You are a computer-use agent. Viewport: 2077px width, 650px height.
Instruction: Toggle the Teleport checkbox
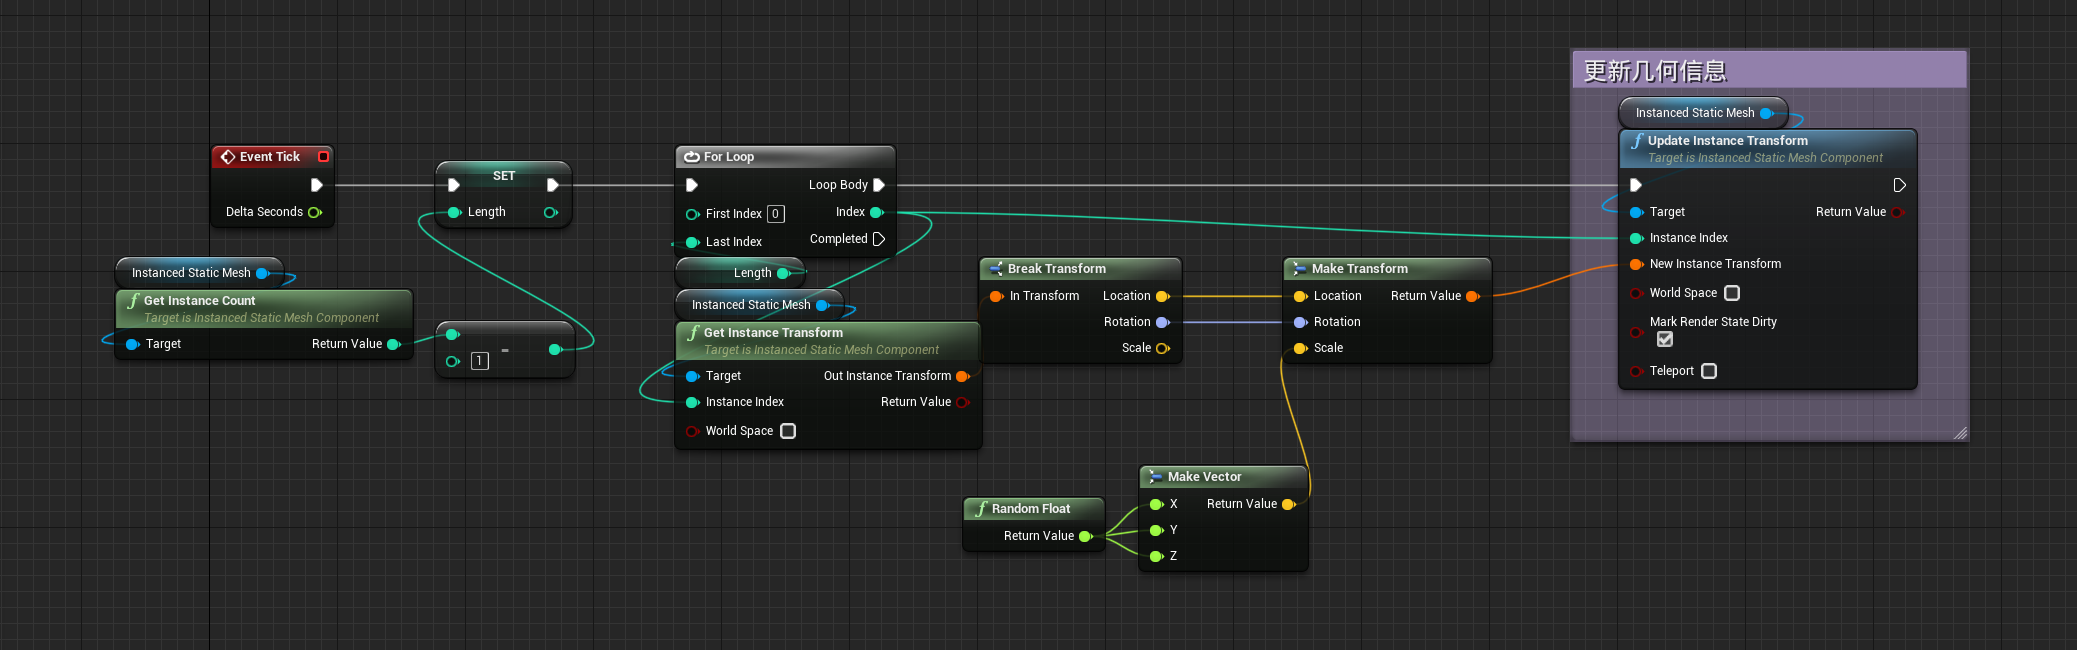[1709, 371]
